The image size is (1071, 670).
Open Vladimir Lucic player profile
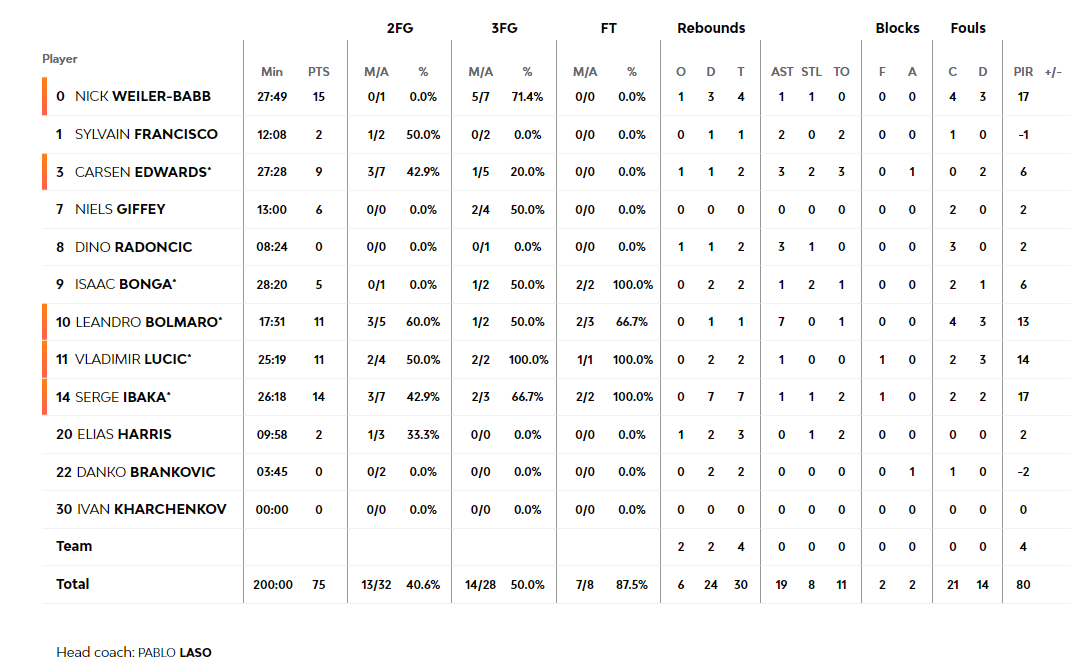[x=133, y=359]
